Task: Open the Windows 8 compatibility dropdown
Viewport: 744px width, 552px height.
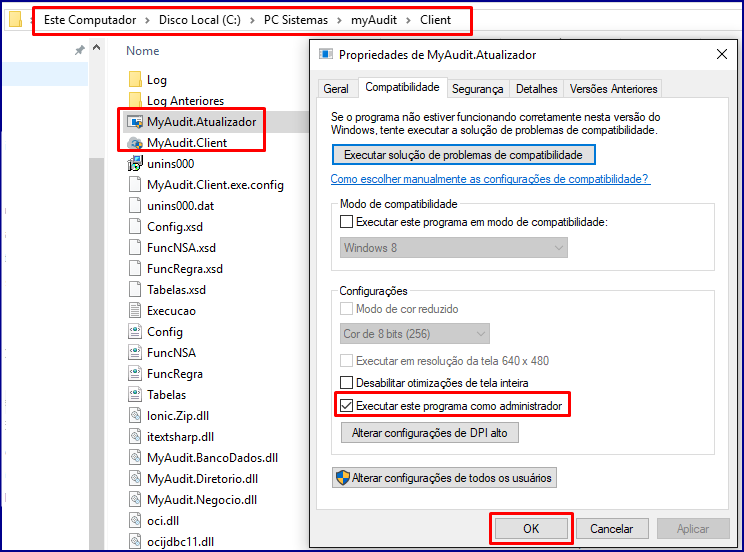Action: 454,248
